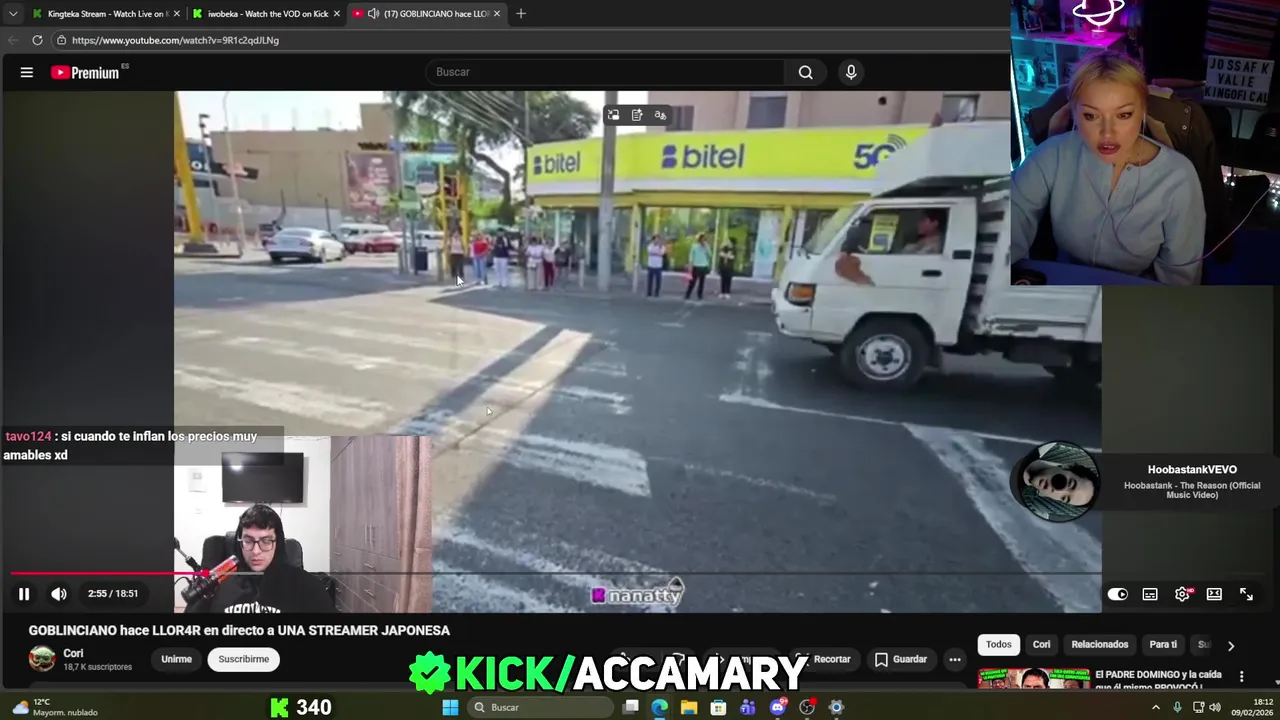Save video with Guardar button
Screen dimensions: 1280x720
click(x=900, y=659)
